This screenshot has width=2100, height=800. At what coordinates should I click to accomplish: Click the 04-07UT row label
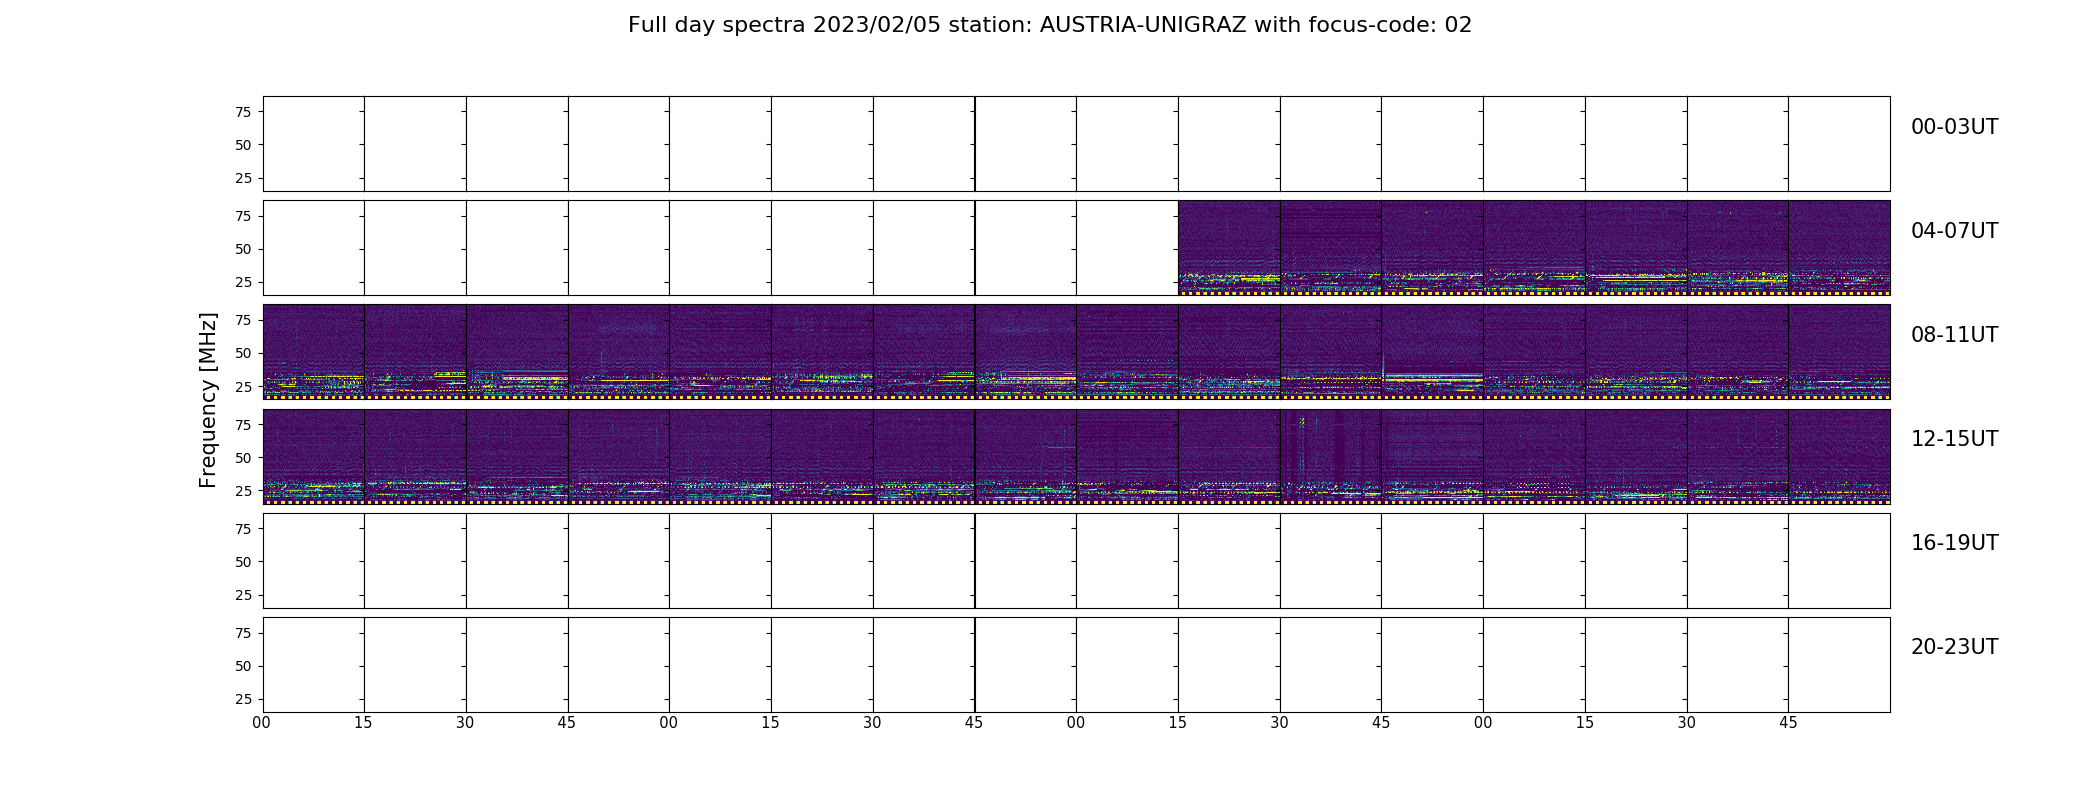click(1954, 231)
